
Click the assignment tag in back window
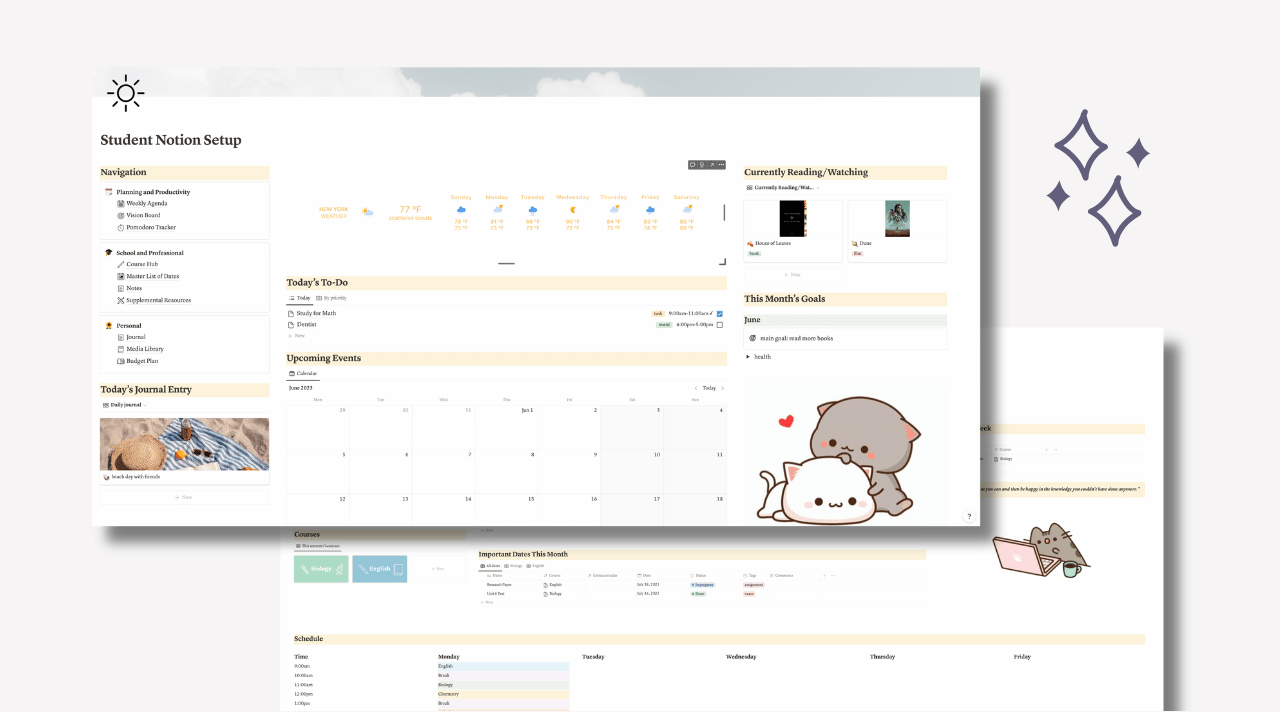[754, 584]
